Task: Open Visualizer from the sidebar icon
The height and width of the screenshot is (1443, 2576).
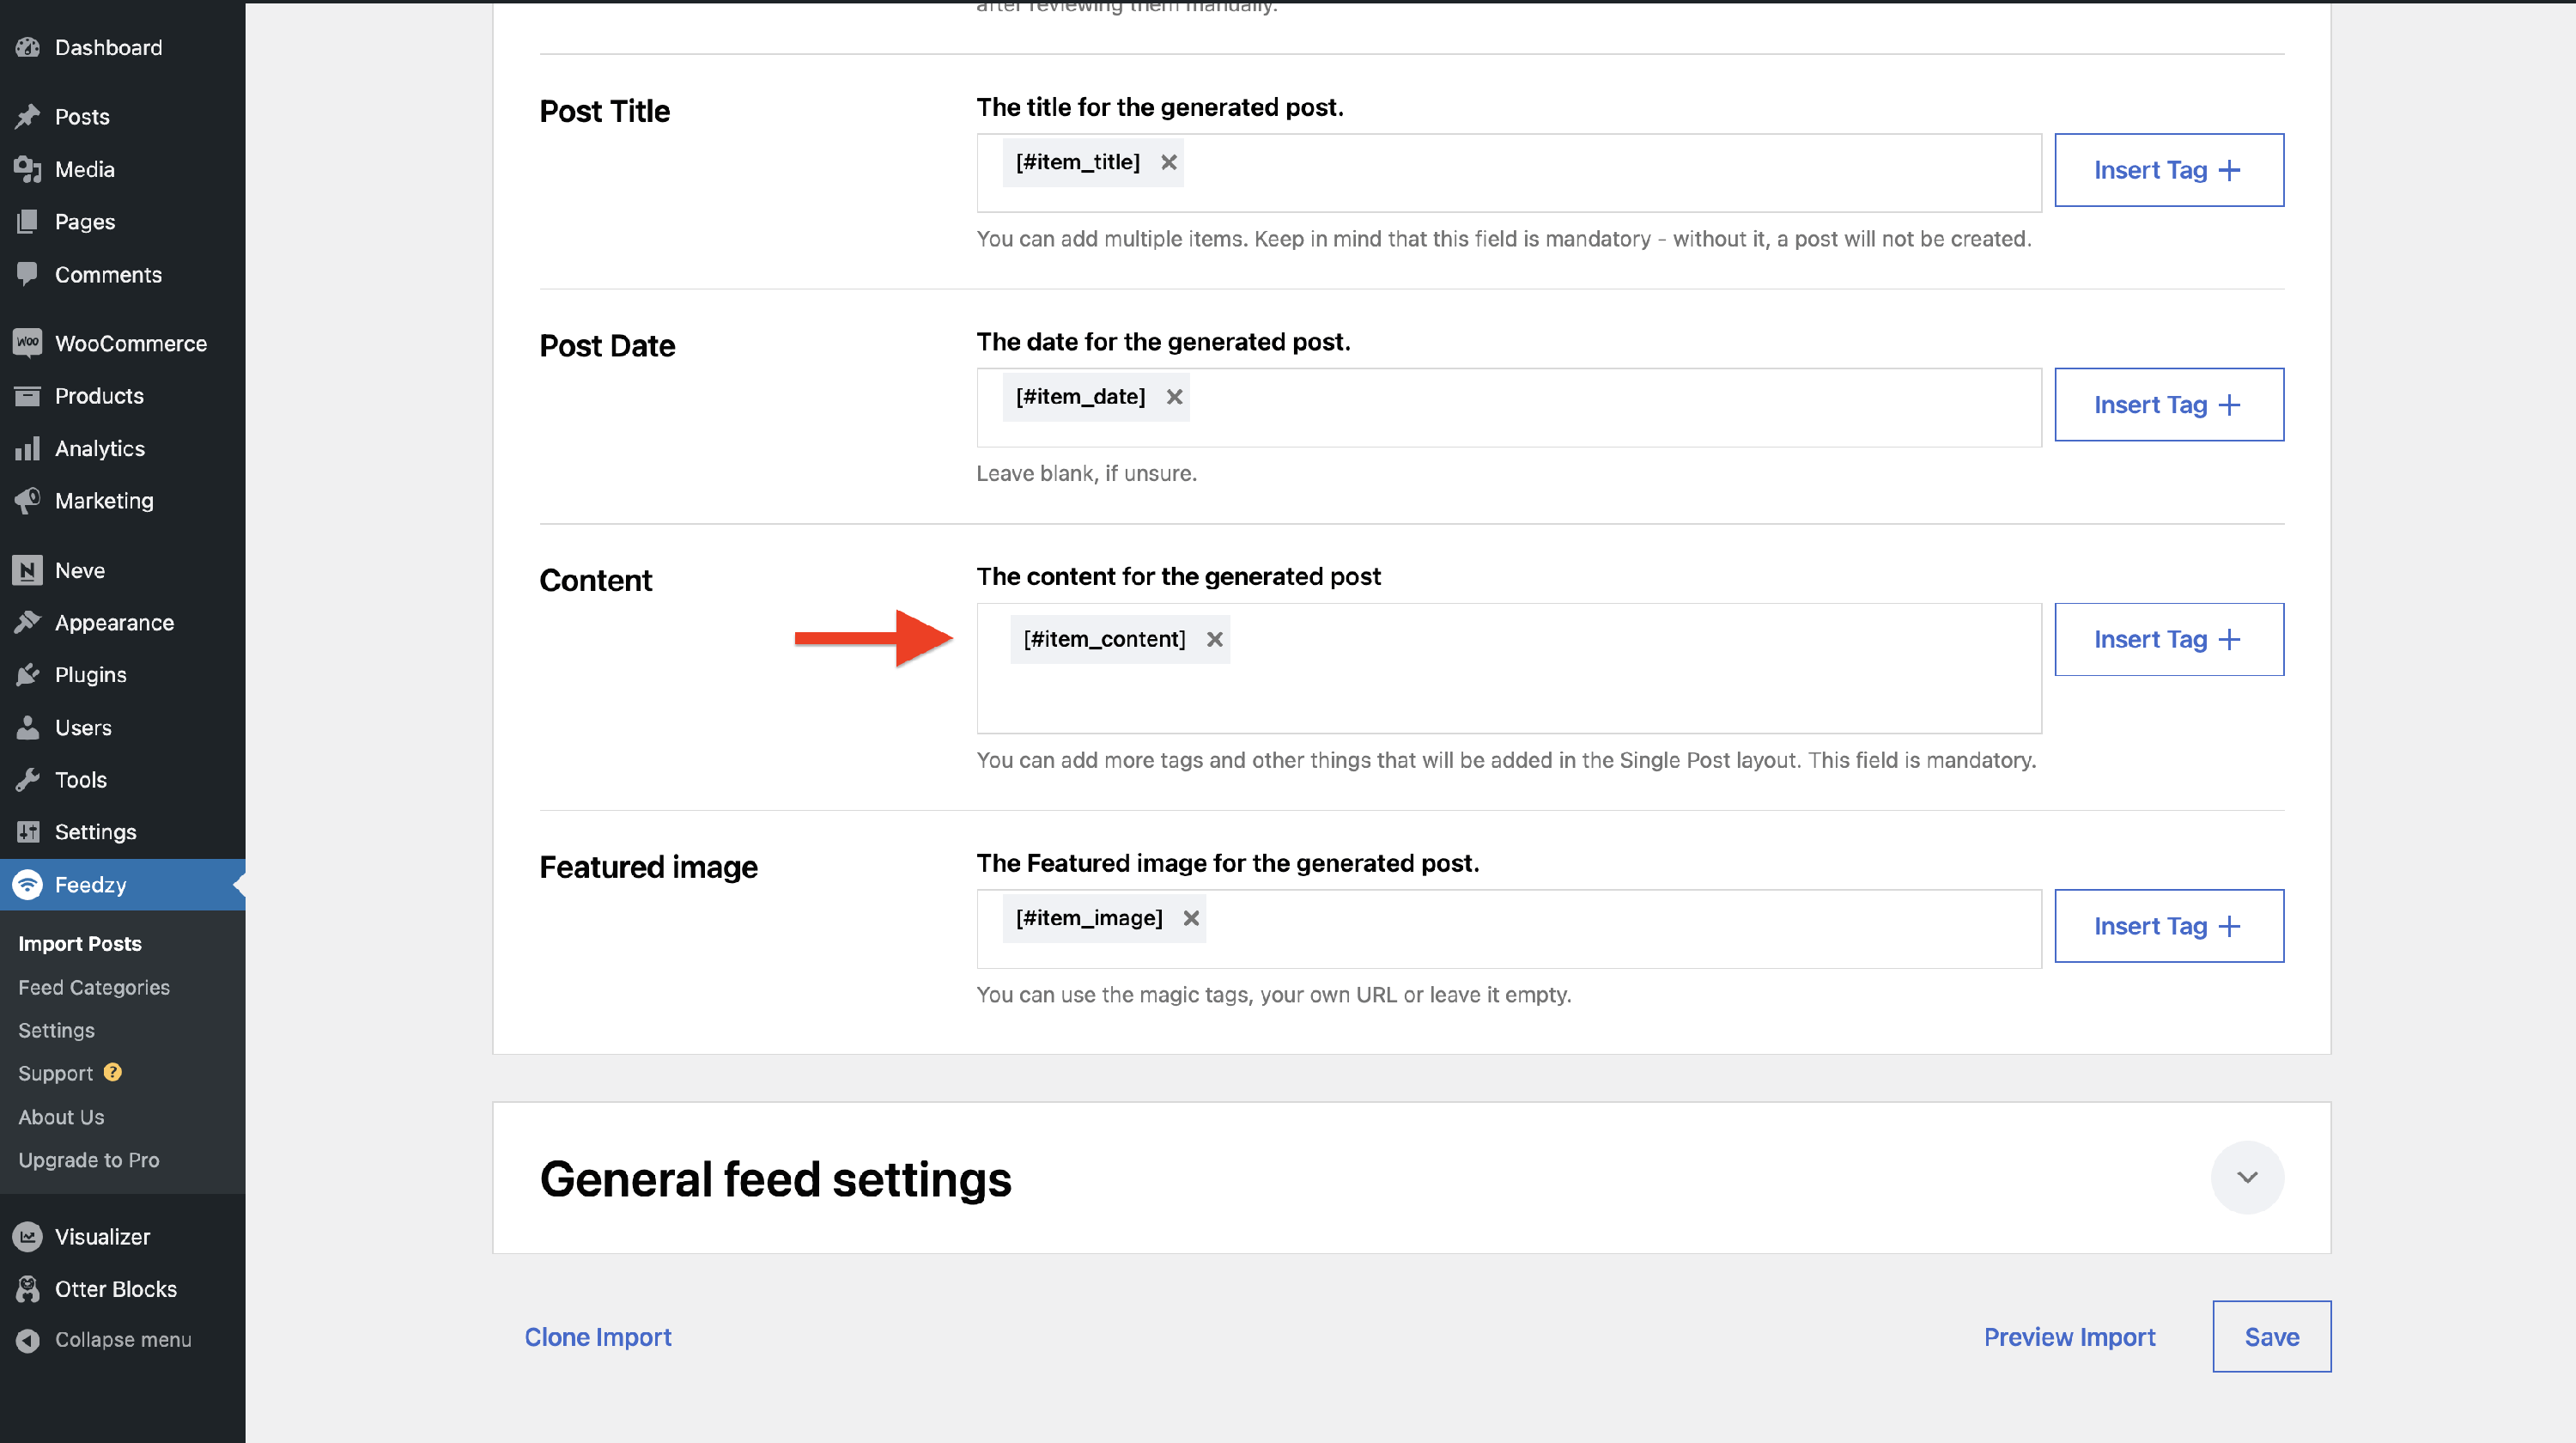Action: (28, 1236)
